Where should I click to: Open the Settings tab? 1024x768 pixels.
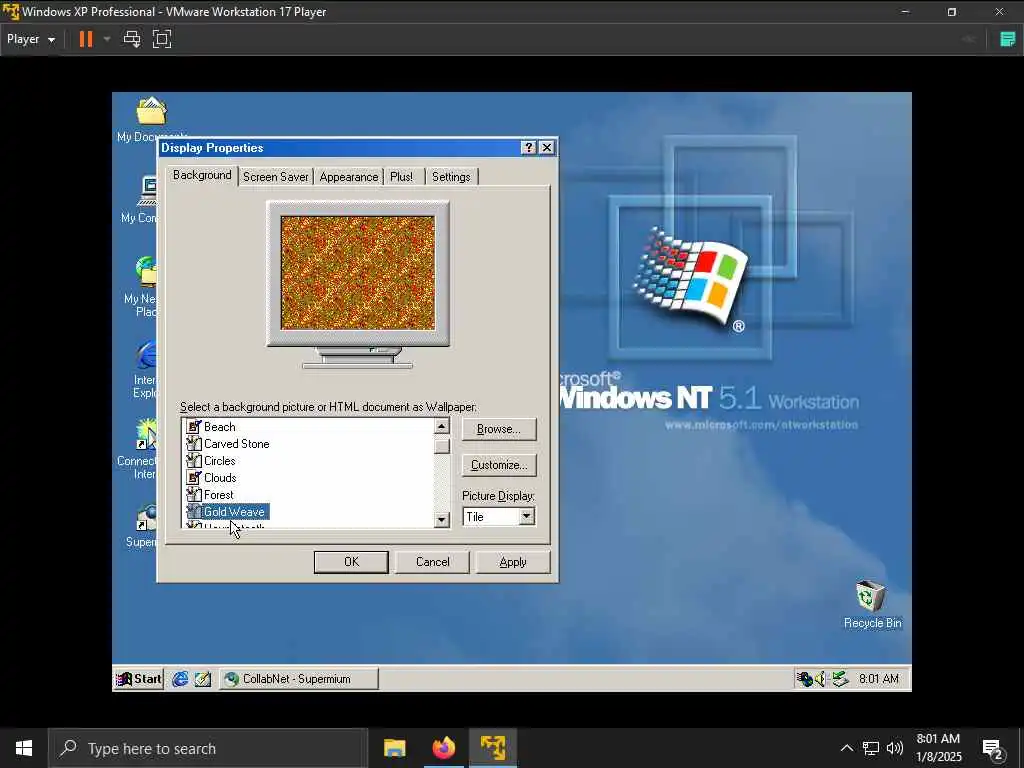[x=451, y=177]
